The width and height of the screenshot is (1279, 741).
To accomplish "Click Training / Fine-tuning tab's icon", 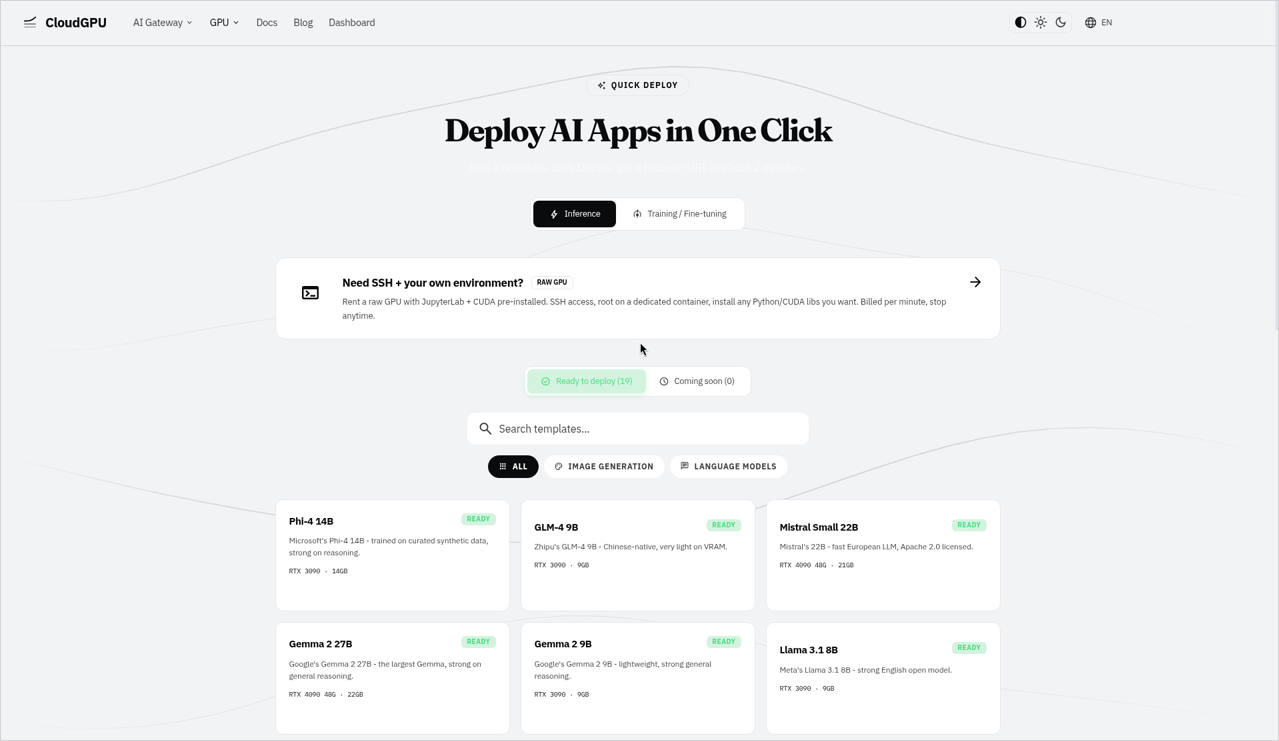I will [637, 214].
